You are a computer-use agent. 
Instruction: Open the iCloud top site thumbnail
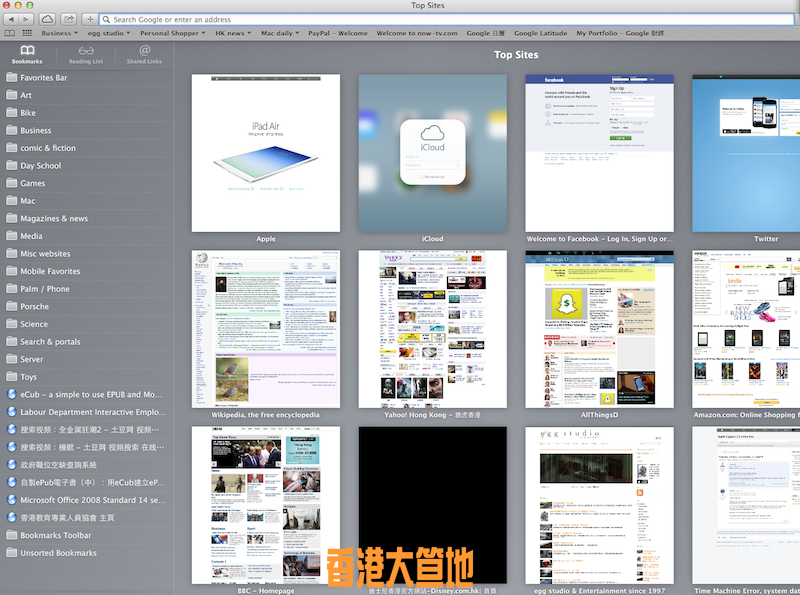click(433, 153)
